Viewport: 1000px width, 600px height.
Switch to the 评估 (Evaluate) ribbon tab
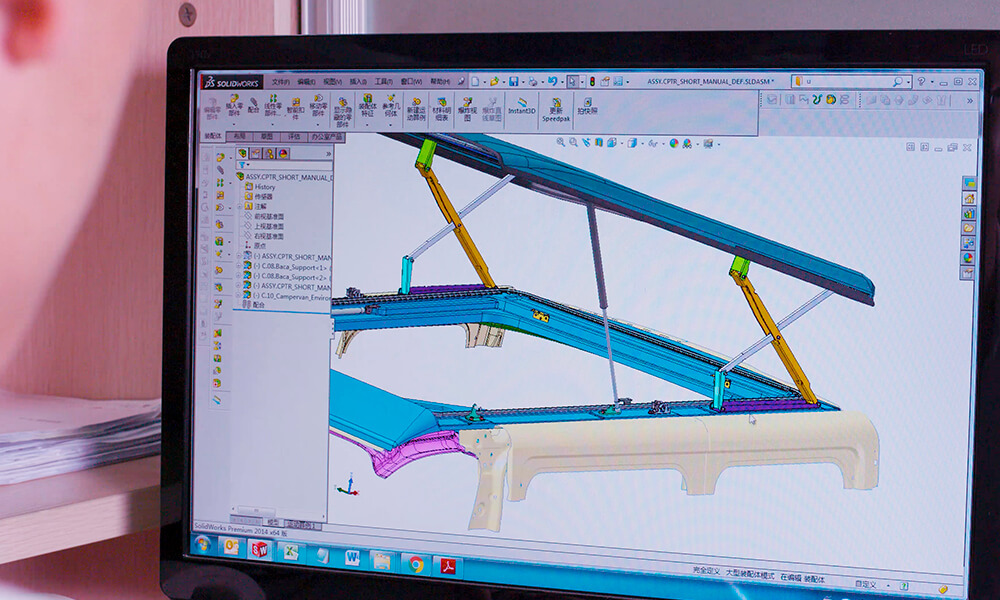point(294,136)
